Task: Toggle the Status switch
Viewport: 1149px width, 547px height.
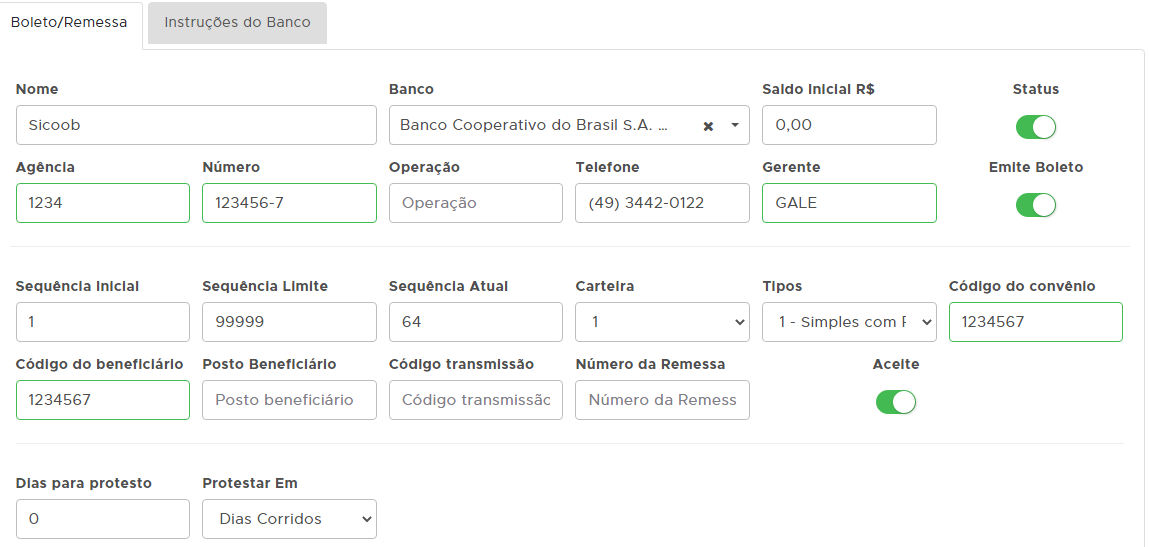Action: pyautogui.click(x=1035, y=127)
